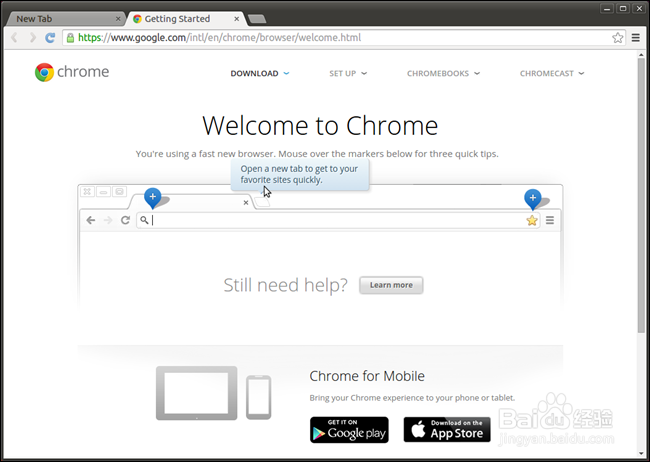Viewport: 650px width, 462px height.
Task: Click the illustrated browser's menu icon
Action: [550, 220]
